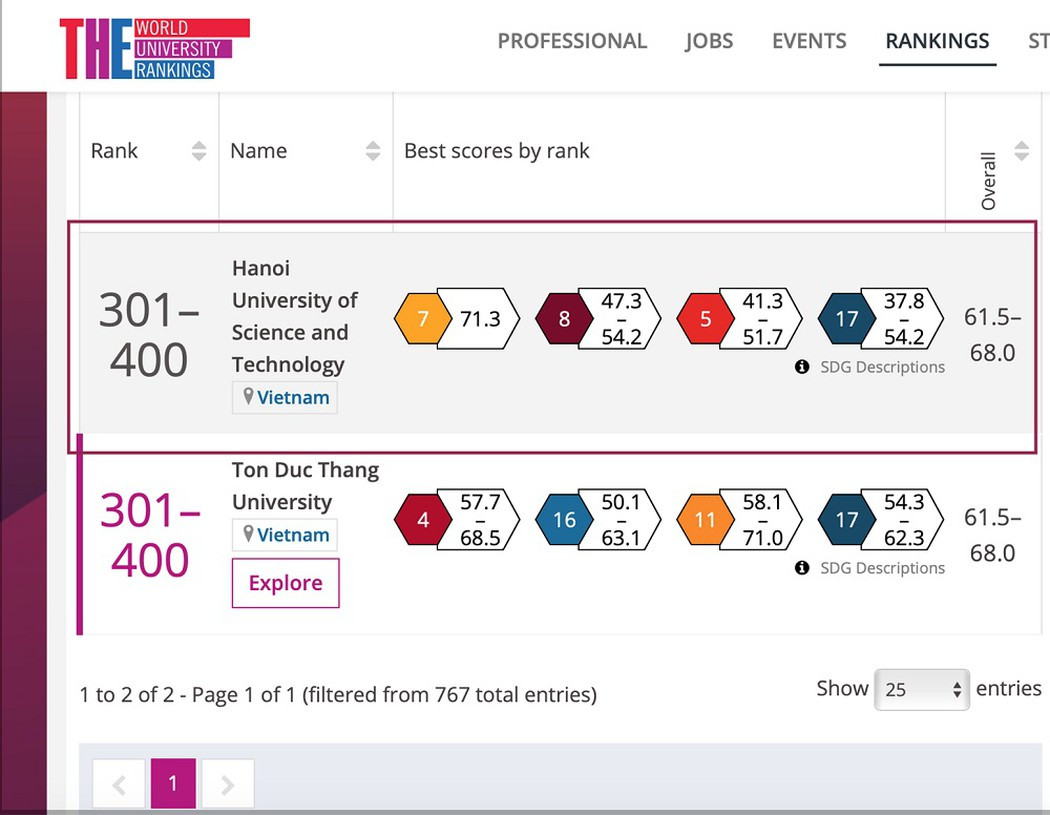Viewport: 1050px width, 815px height.
Task: Click SDG 4 hexagon for Ton Duc Thang
Action: tap(423, 520)
